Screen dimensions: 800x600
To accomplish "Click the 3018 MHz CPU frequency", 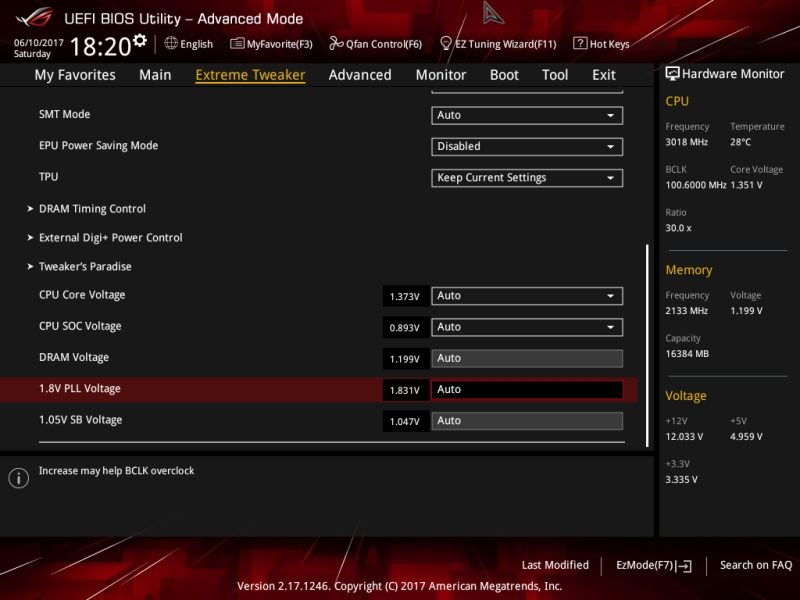I will pos(686,142).
